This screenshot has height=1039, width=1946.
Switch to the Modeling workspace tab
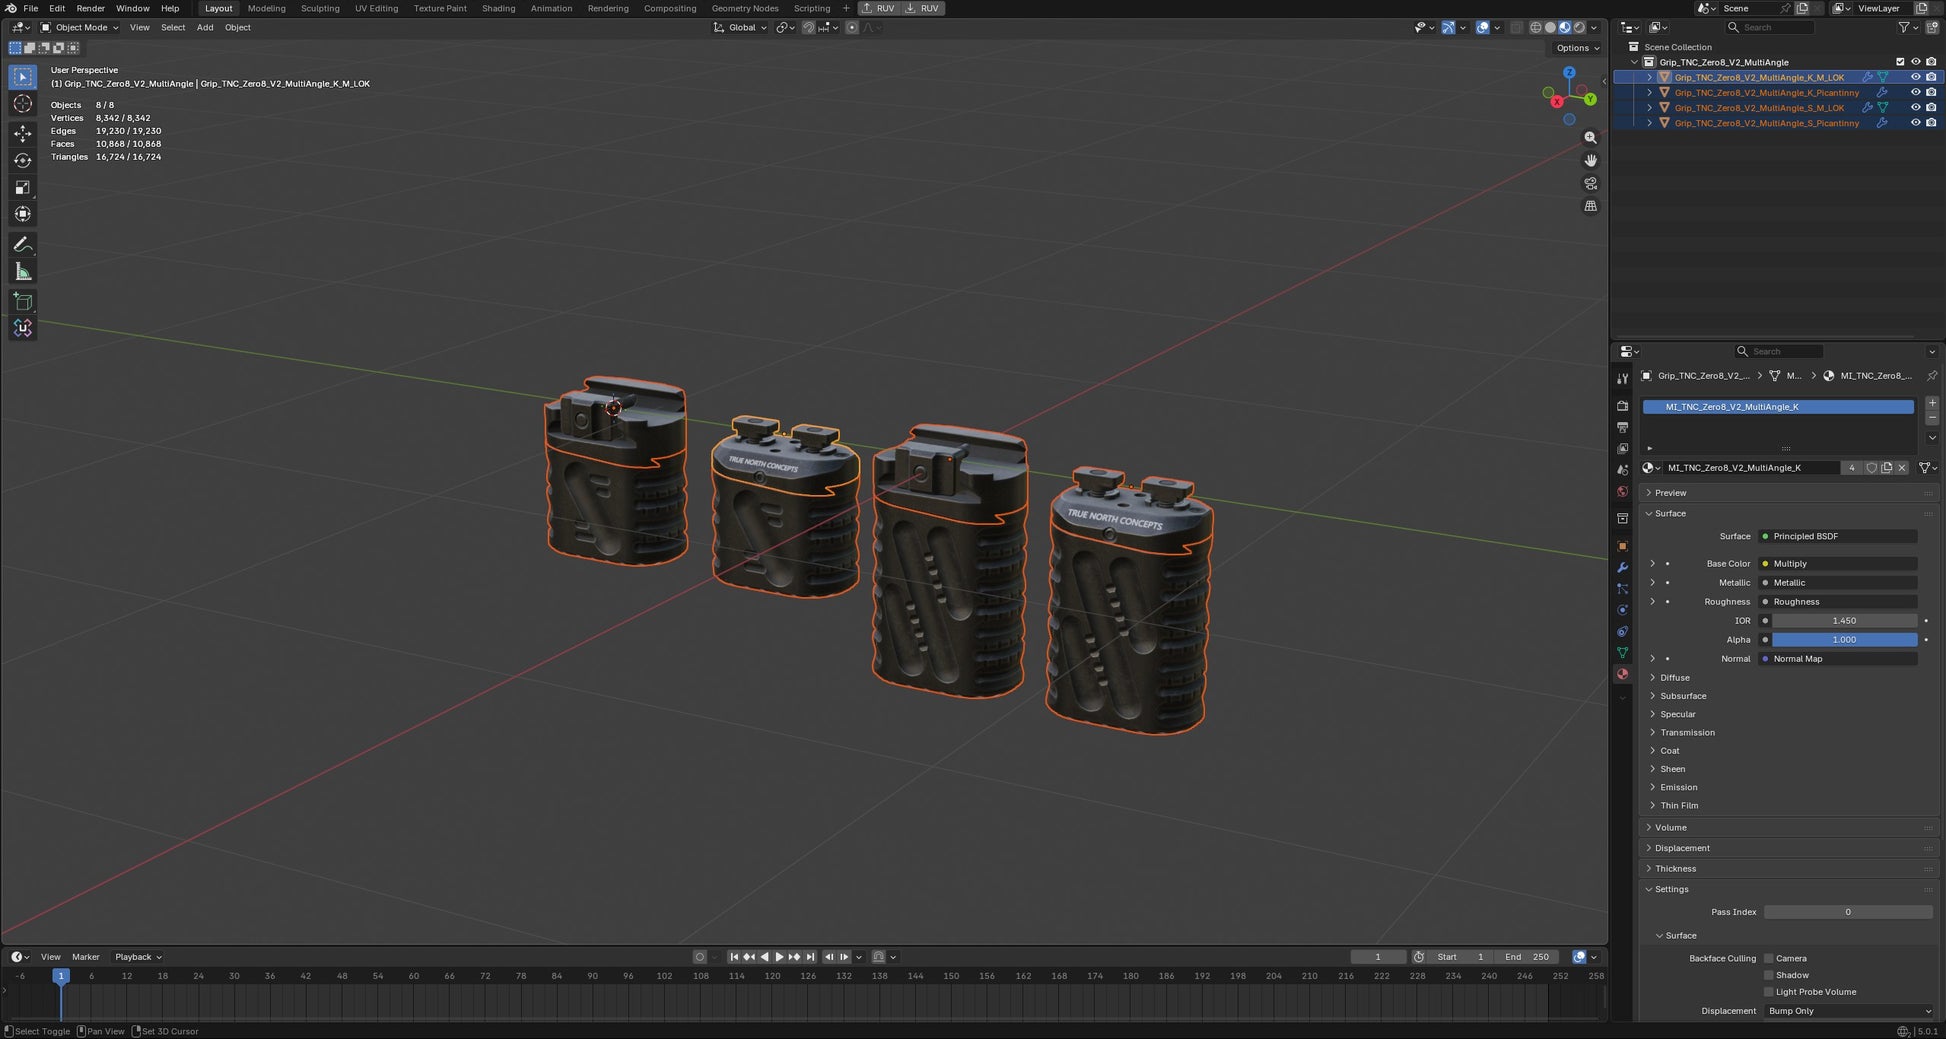[x=266, y=8]
